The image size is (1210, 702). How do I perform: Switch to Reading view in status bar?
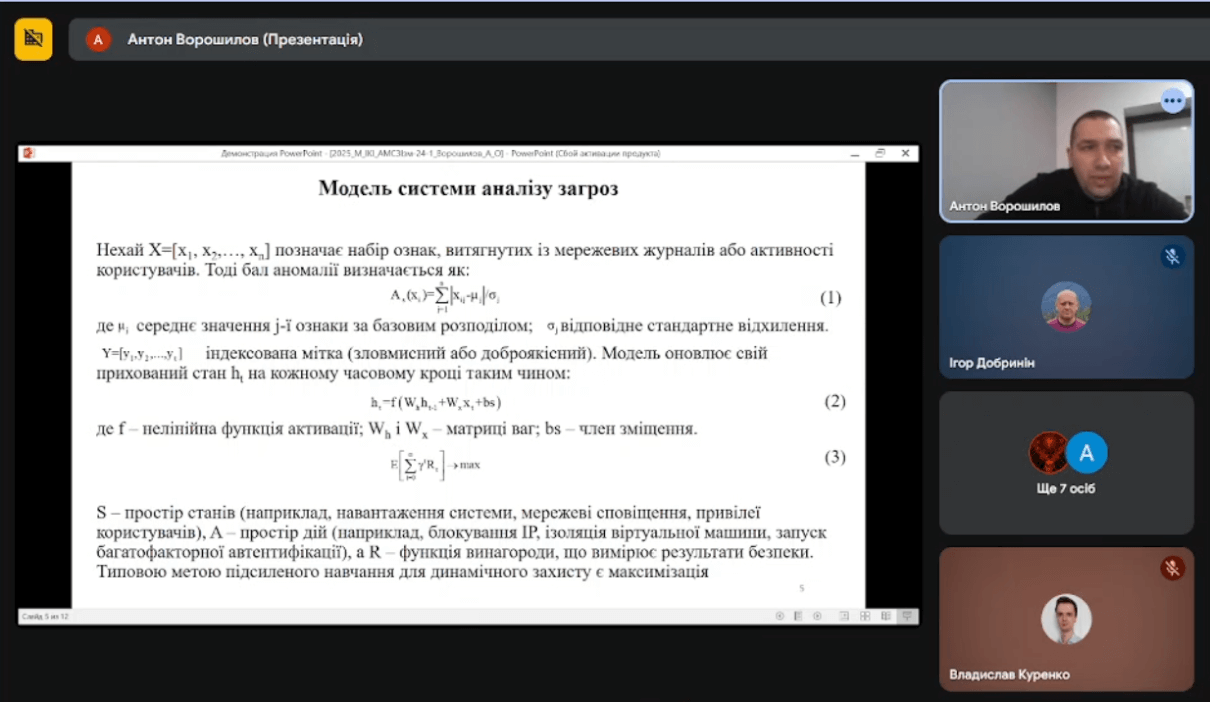(x=885, y=616)
